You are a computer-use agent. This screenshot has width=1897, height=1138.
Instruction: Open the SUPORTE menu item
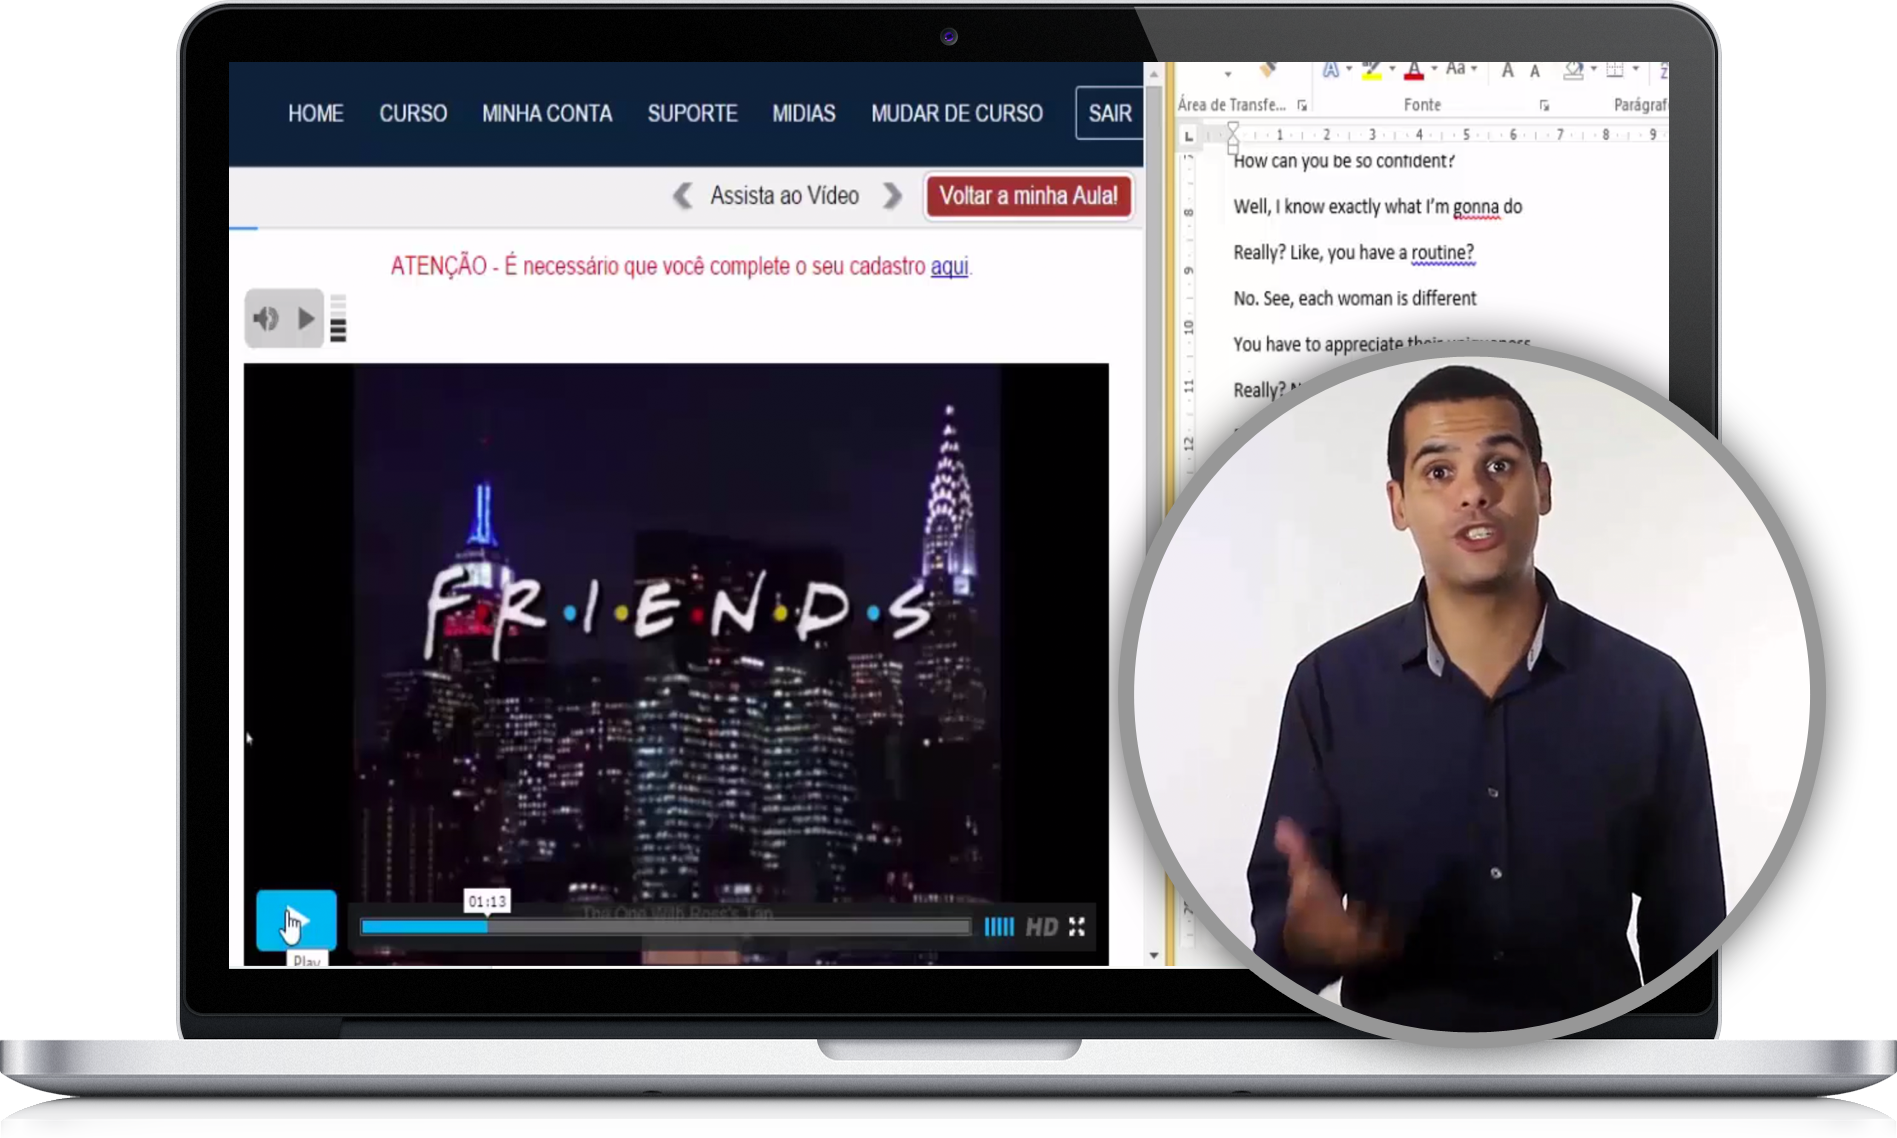pos(692,113)
